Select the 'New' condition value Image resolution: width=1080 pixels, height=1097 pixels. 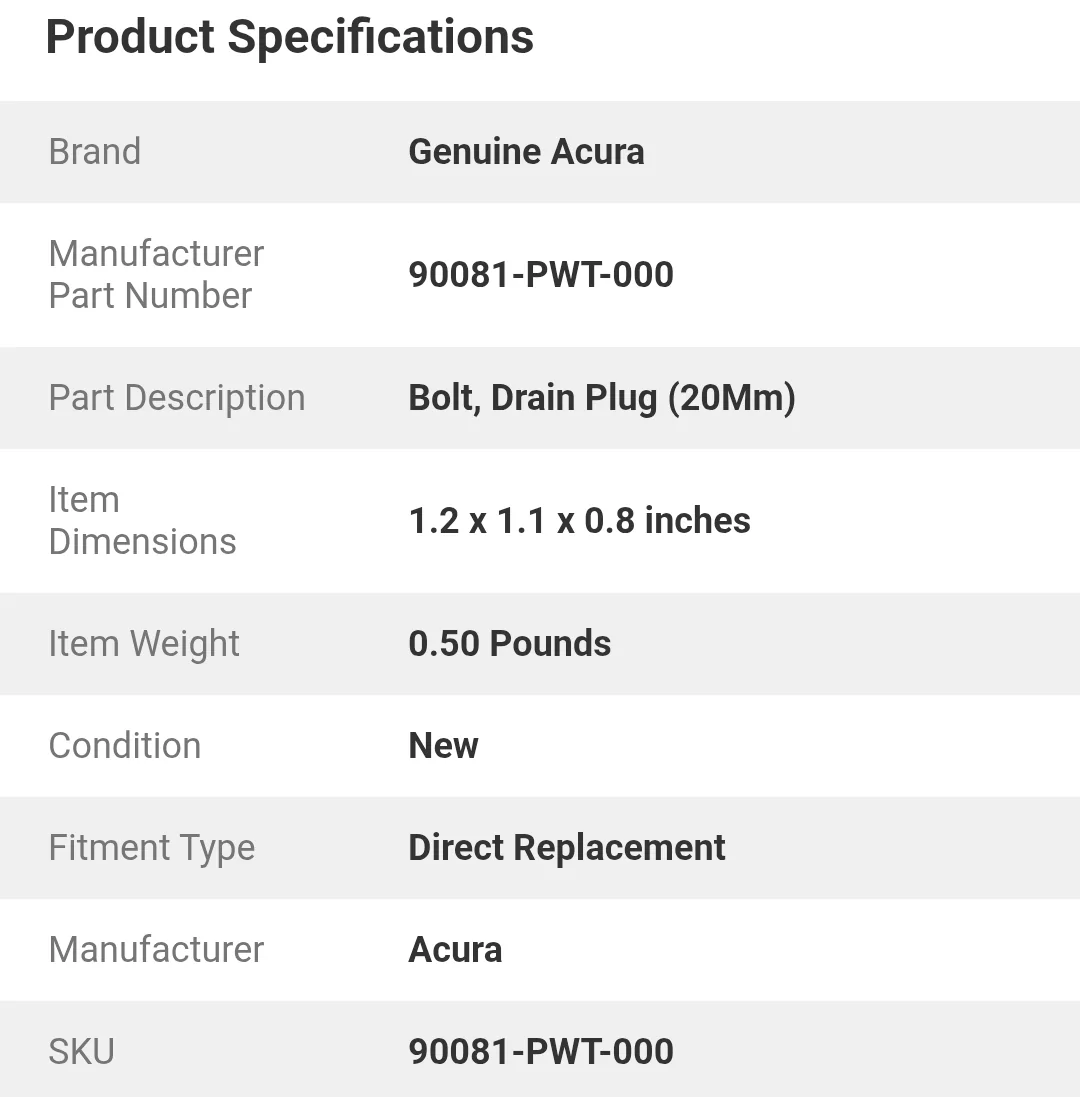(443, 746)
